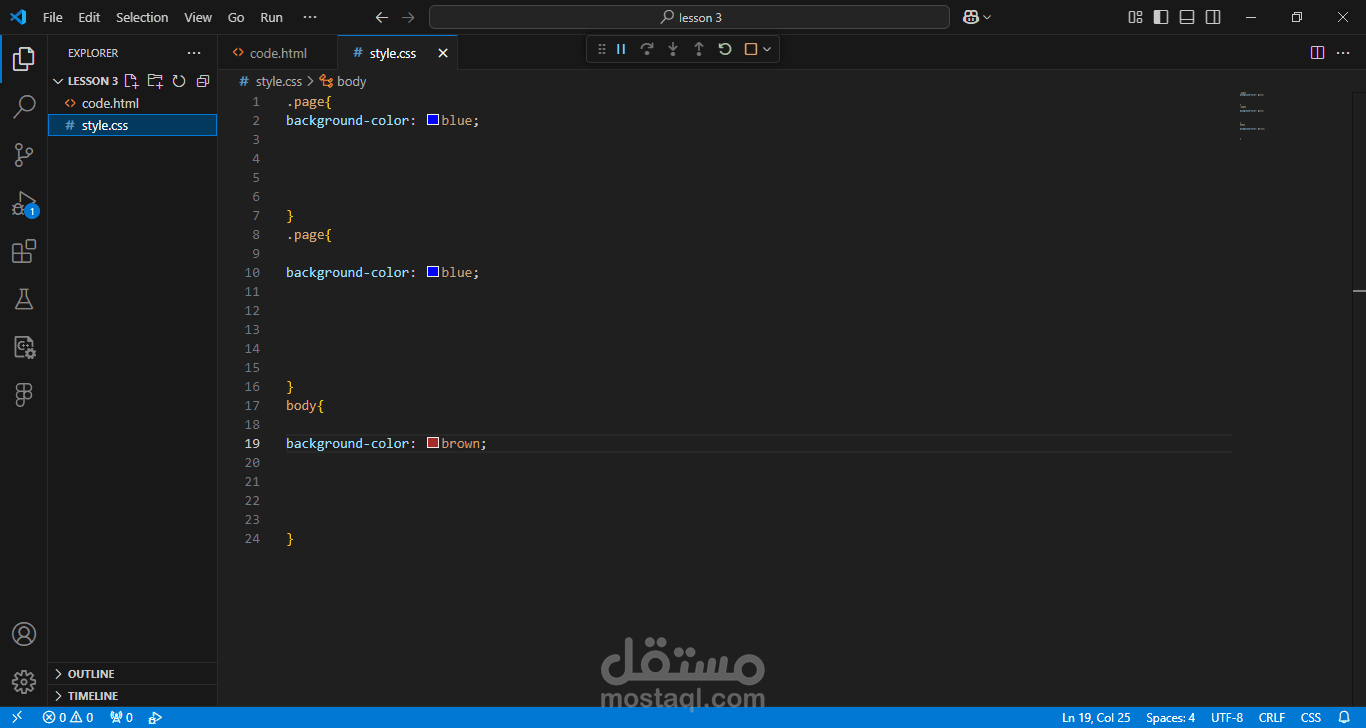Screen dimensions: 1366x728
Task: Open the Testing flask view
Action: [x=24, y=299]
